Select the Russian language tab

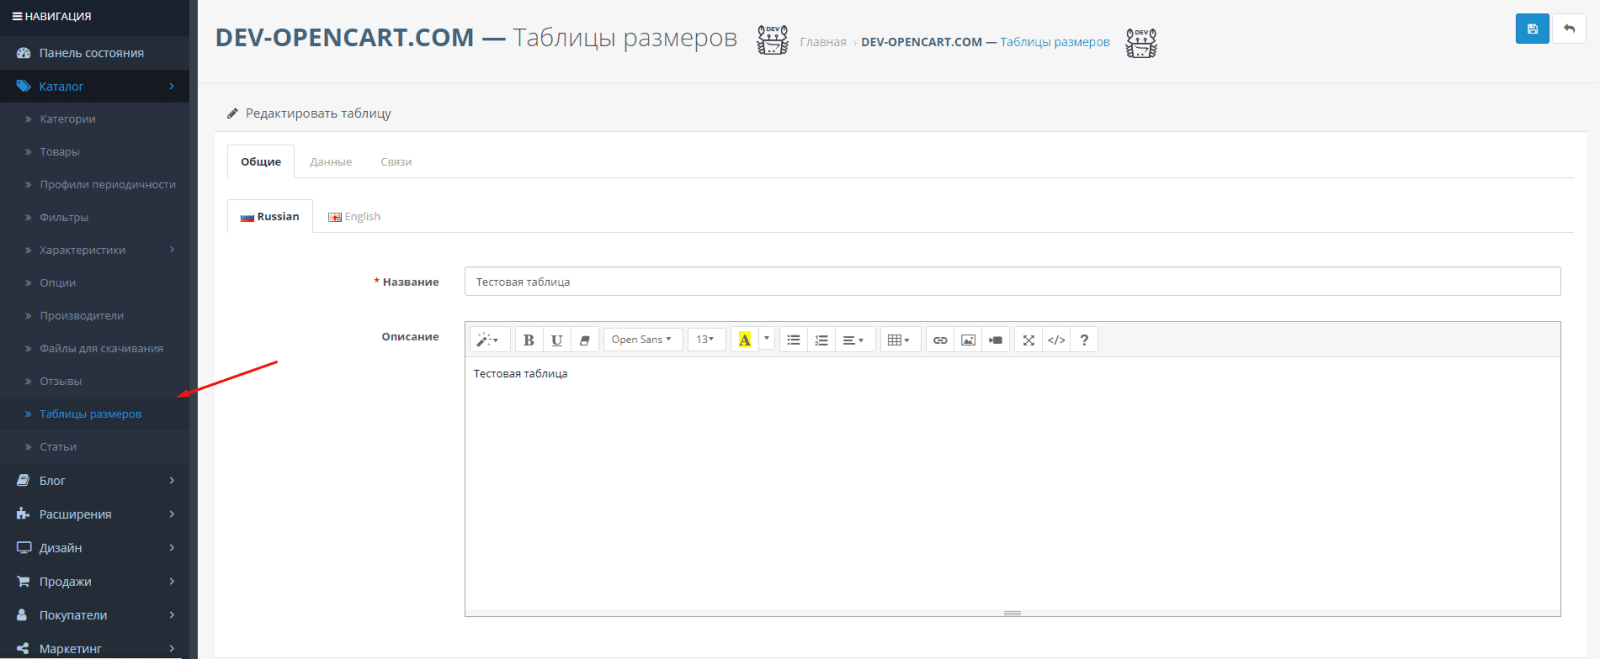[x=270, y=216]
